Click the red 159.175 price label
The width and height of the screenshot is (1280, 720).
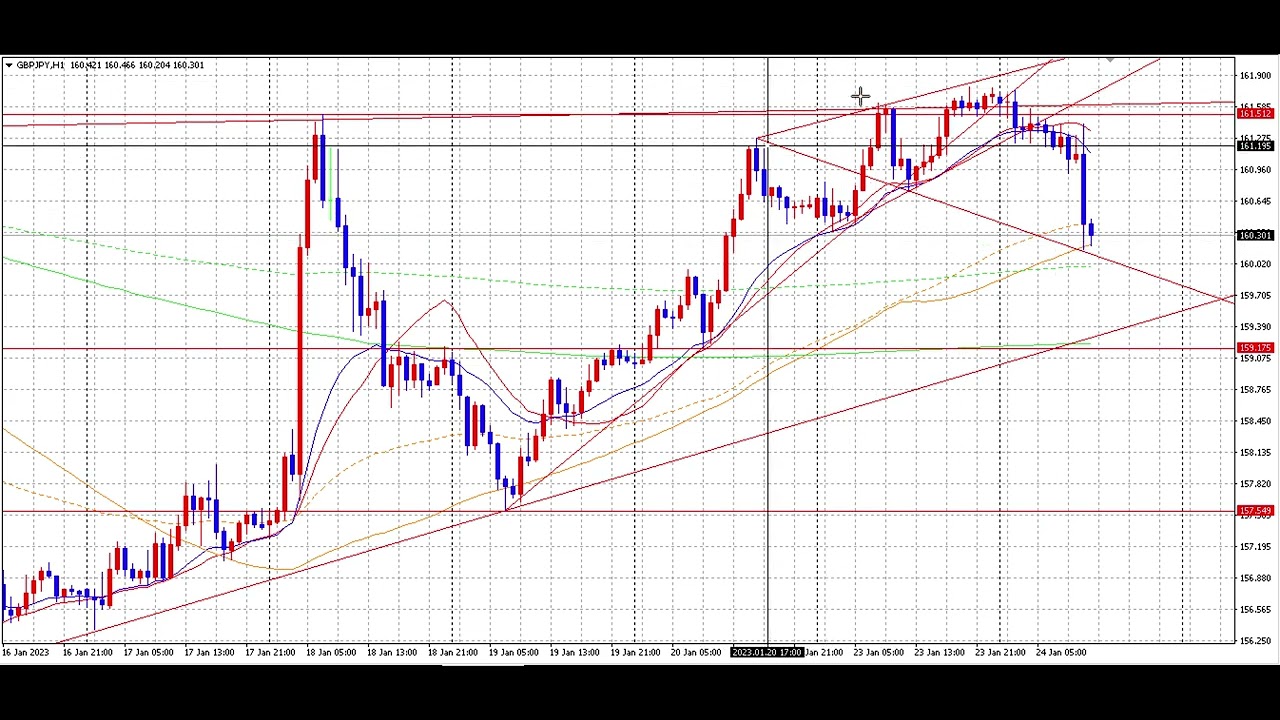(x=1255, y=348)
